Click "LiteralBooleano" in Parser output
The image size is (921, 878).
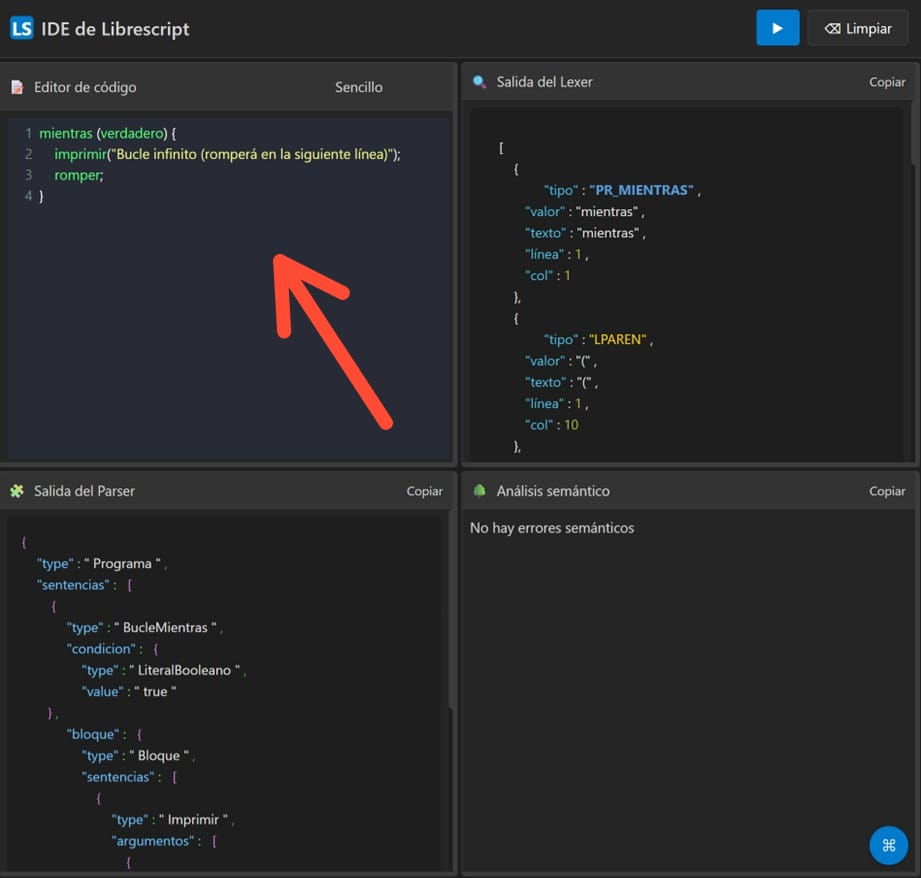point(184,671)
